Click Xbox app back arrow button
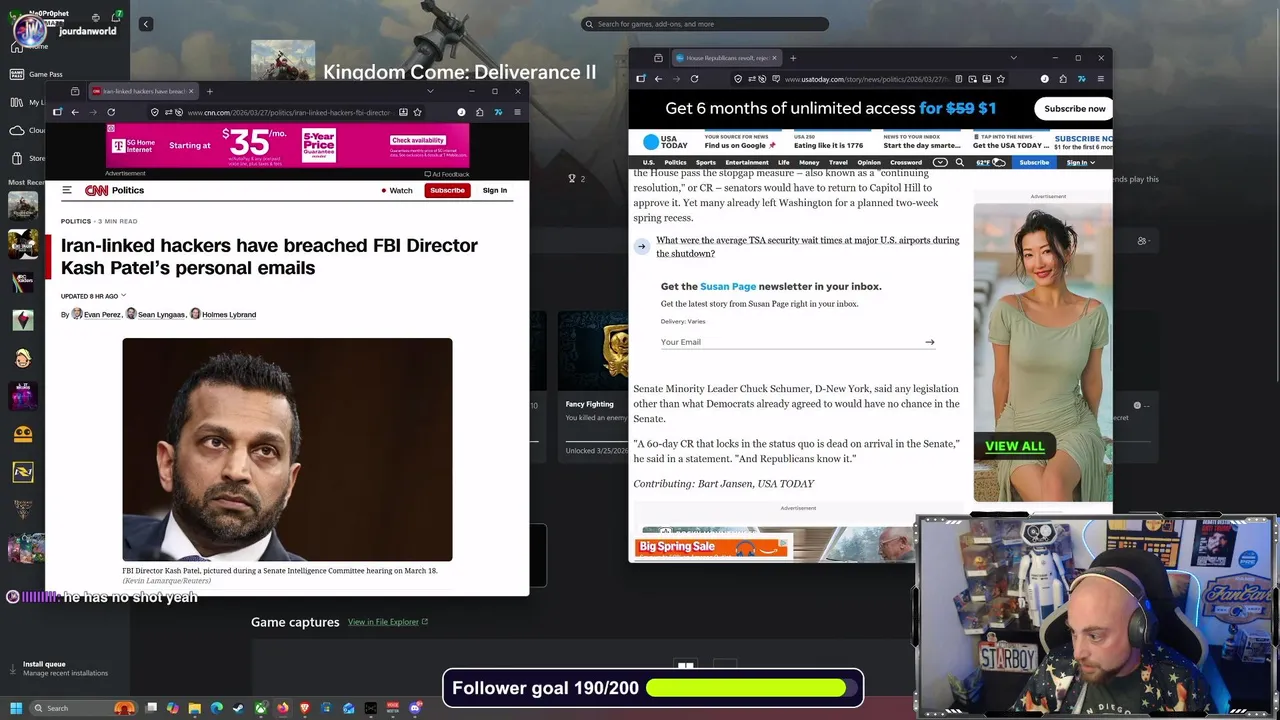The width and height of the screenshot is (1280, 720). pyautogui.click(x=145, y=24)
